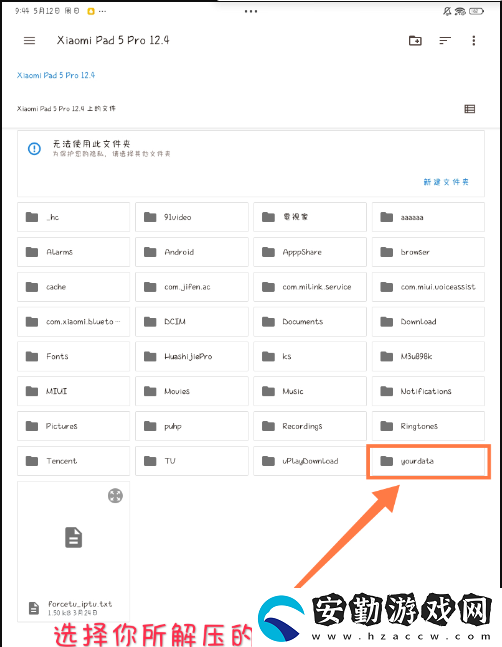Open the Alarms folder
This screenshot has width=502, height=647.
tap(73, 252)
